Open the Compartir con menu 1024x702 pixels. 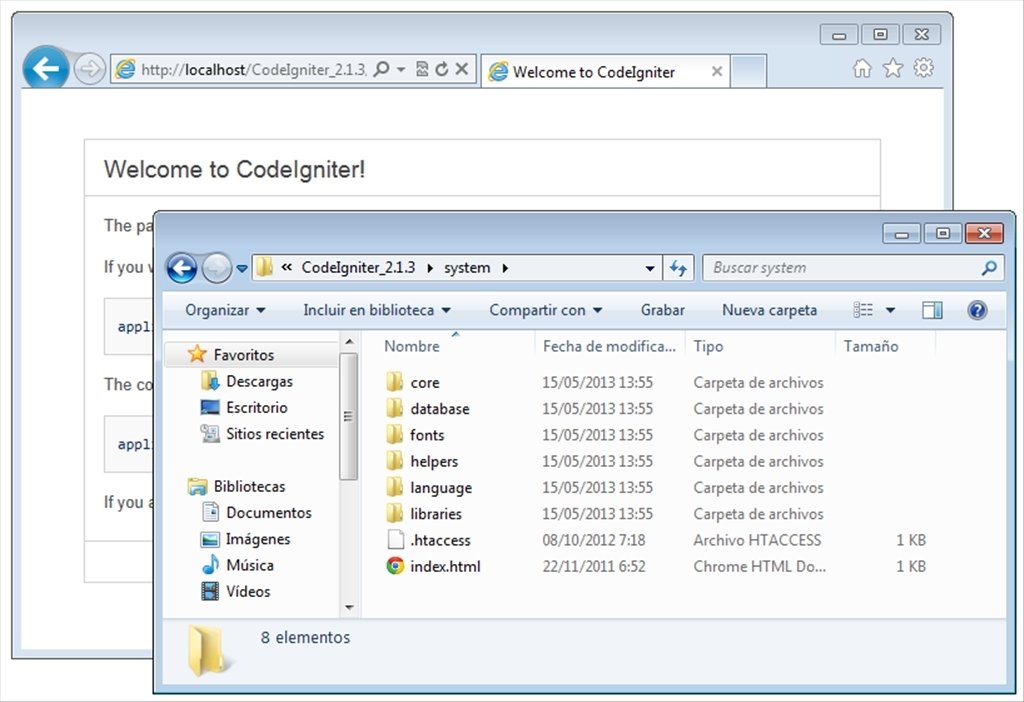(545, 310)
